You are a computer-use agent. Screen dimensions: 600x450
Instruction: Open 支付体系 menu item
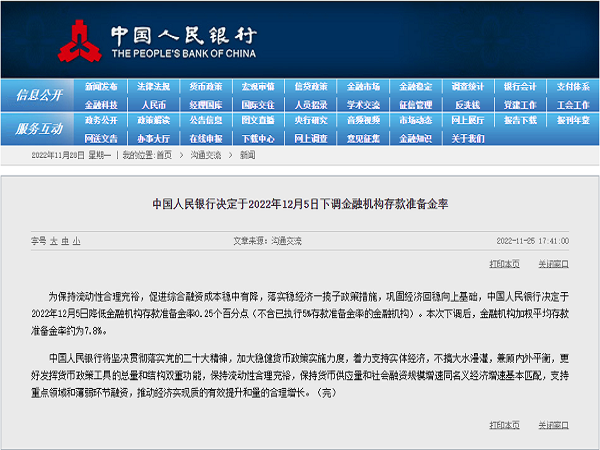pos(573,87)
